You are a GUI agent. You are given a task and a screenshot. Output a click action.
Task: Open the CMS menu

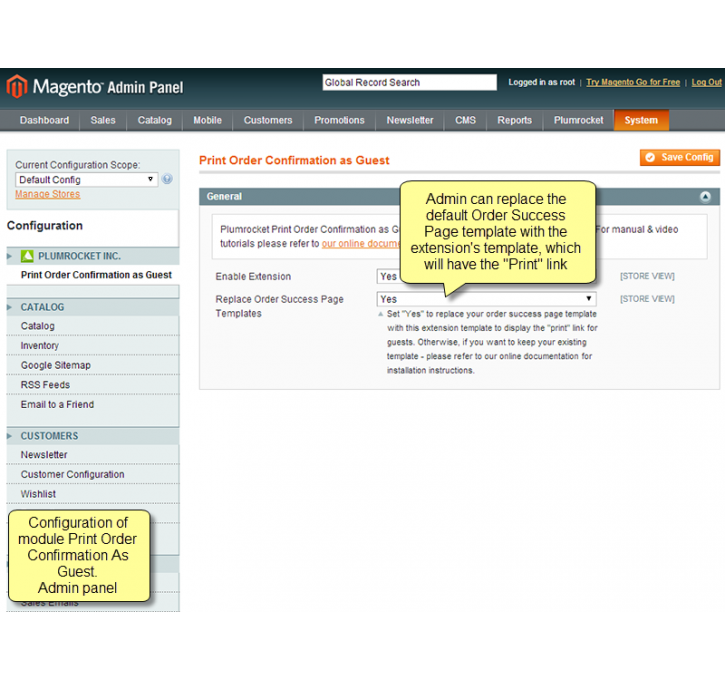coord(465,120)
